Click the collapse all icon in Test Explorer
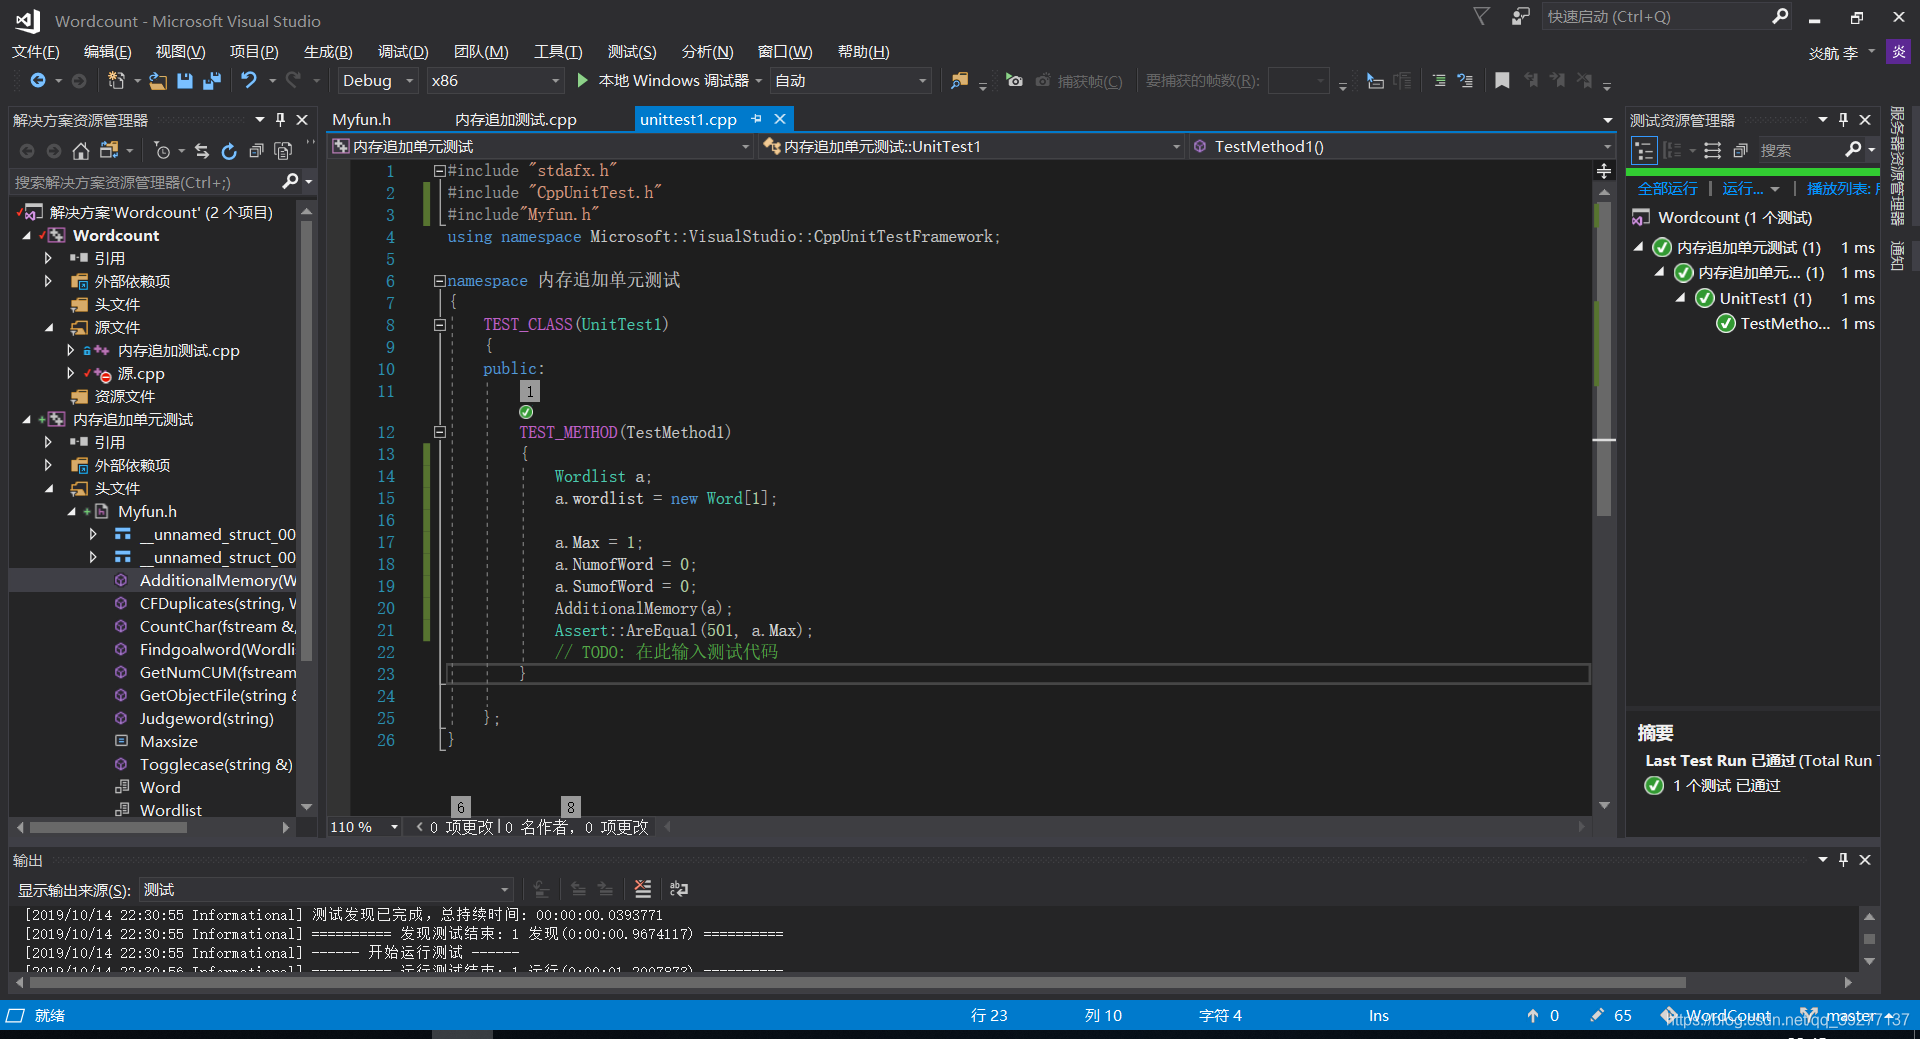This screenshot has width=1920, height=1039. click(x=1740, y=150)
